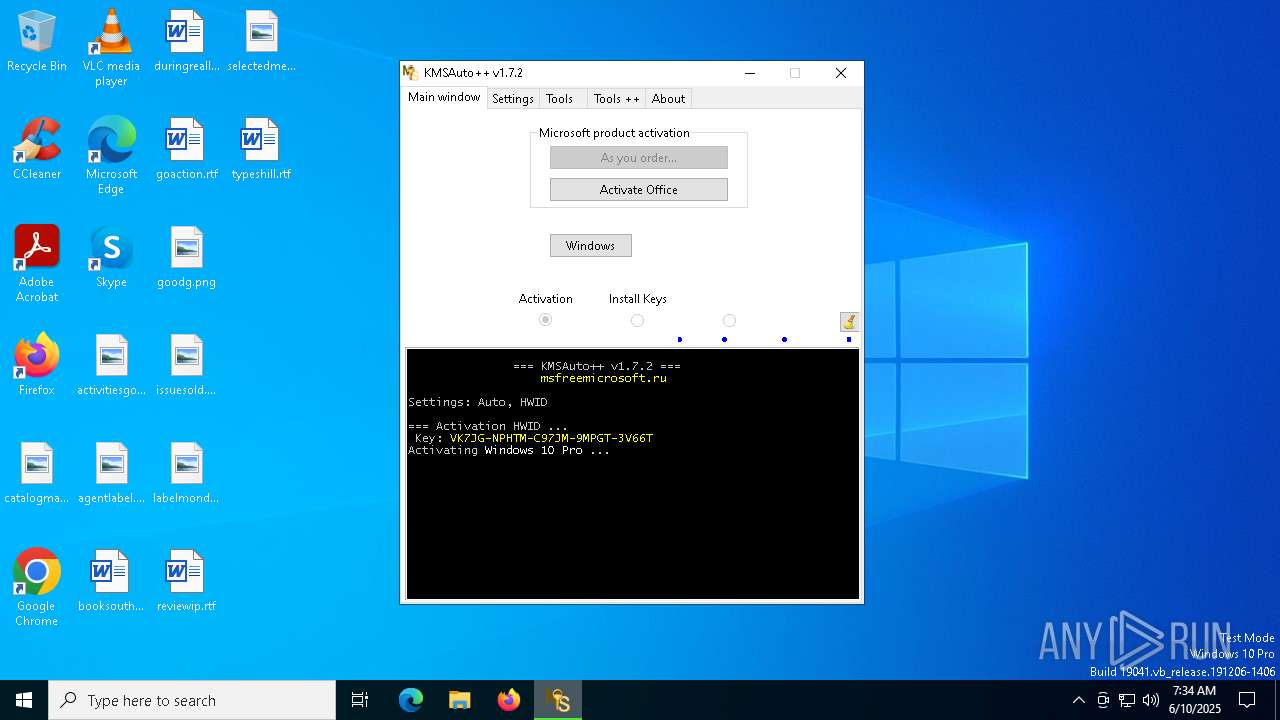Click the Windows button
The width and height of the screenshot is (1280, 720).
coord(591,245)
